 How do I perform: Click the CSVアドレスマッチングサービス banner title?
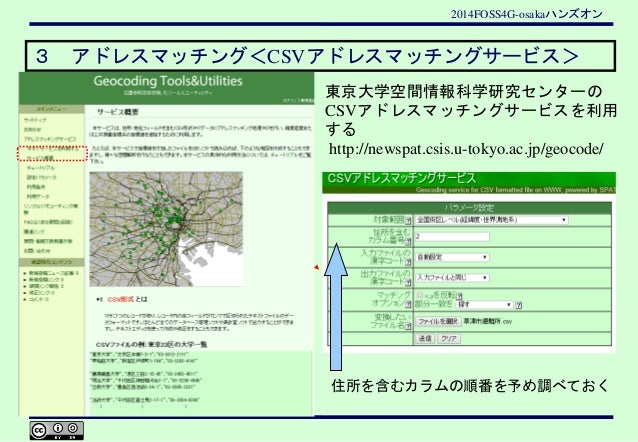tap(401, 178)
